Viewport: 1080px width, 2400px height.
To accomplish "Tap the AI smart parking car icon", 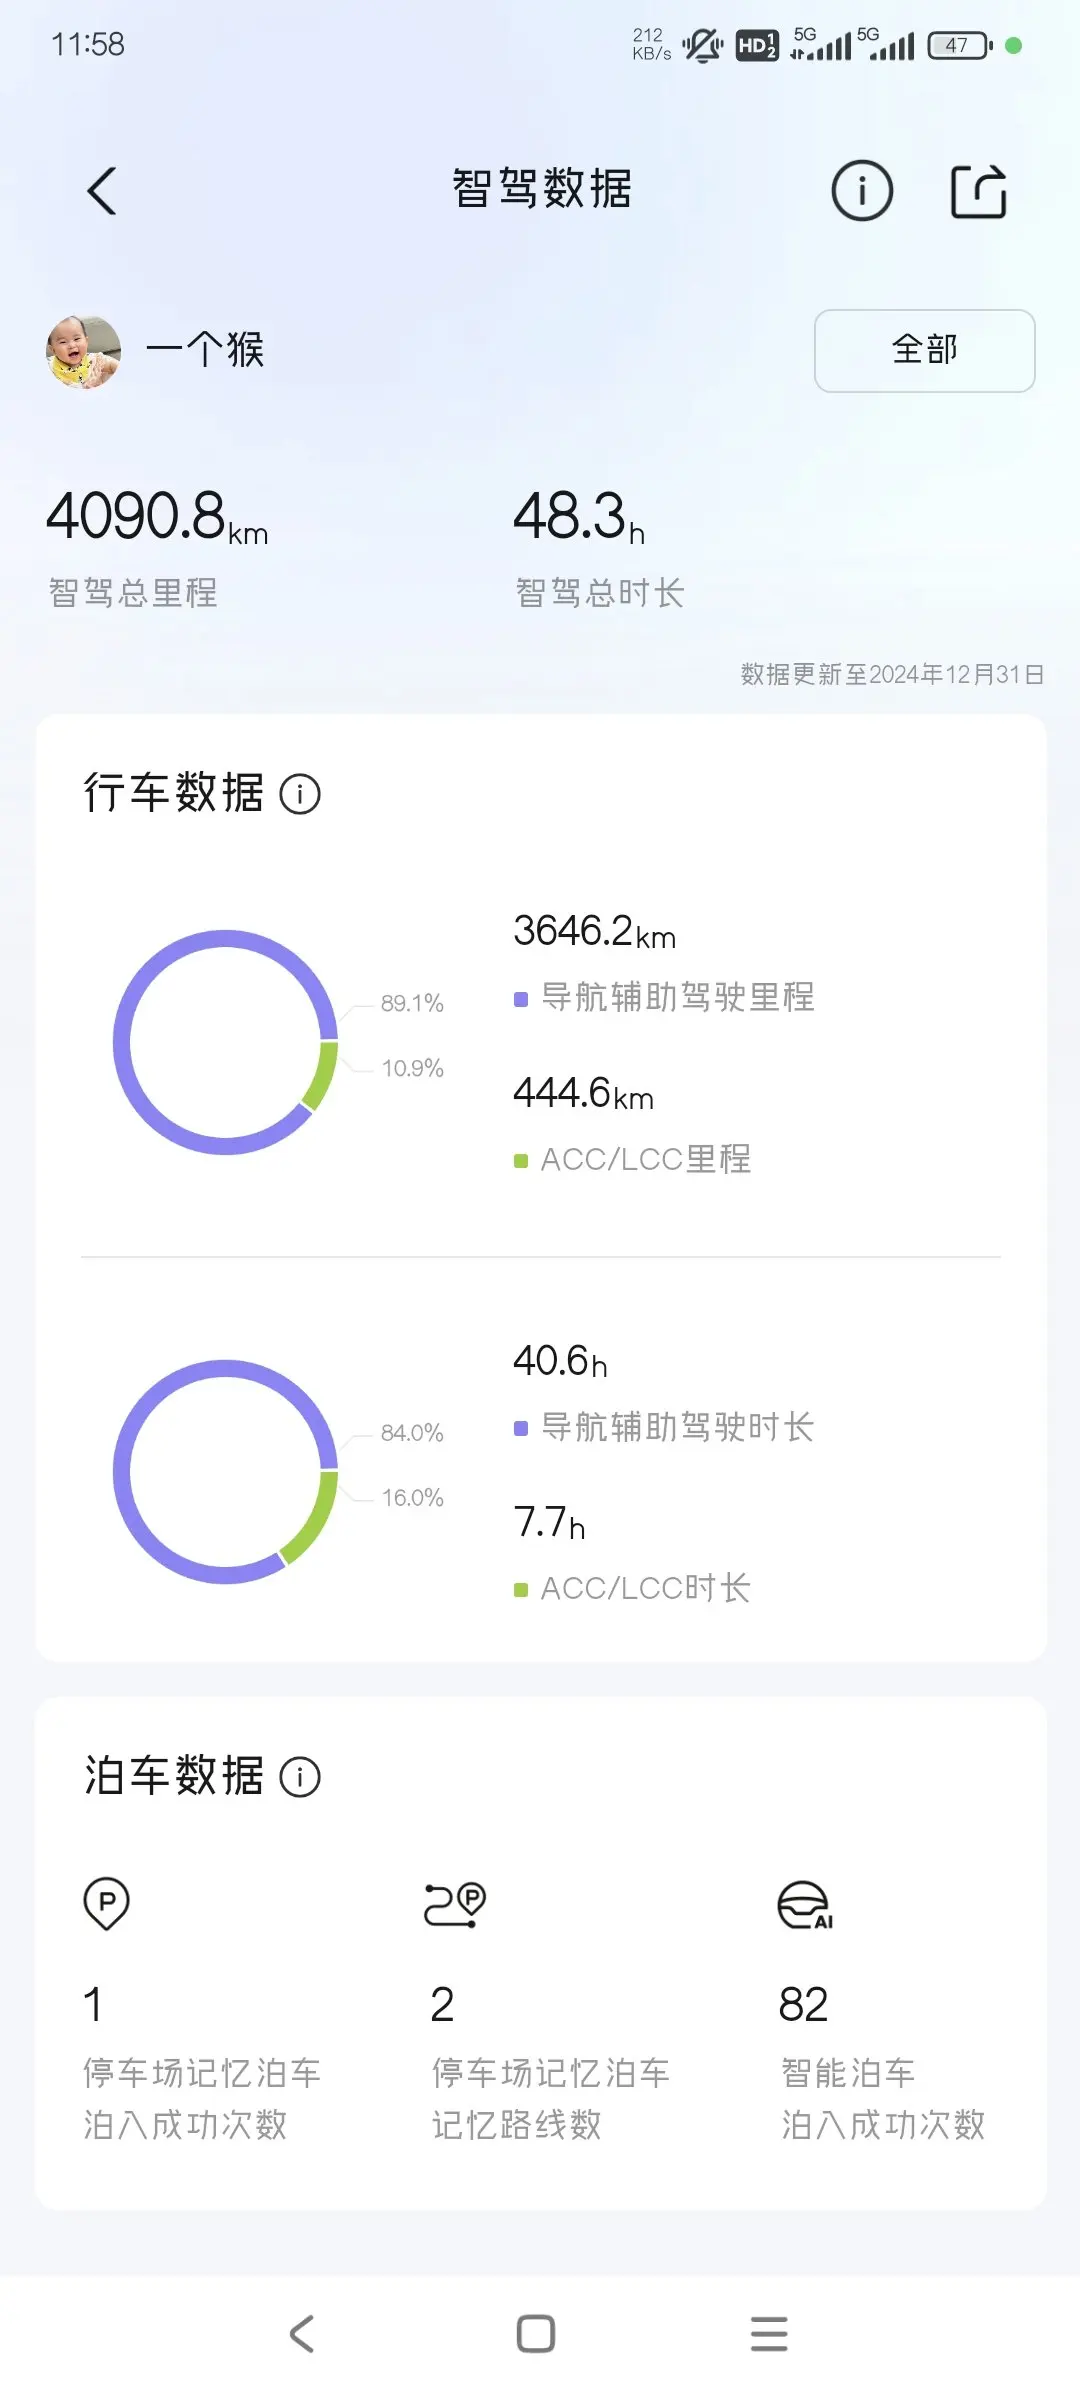I will (805, 1904).
